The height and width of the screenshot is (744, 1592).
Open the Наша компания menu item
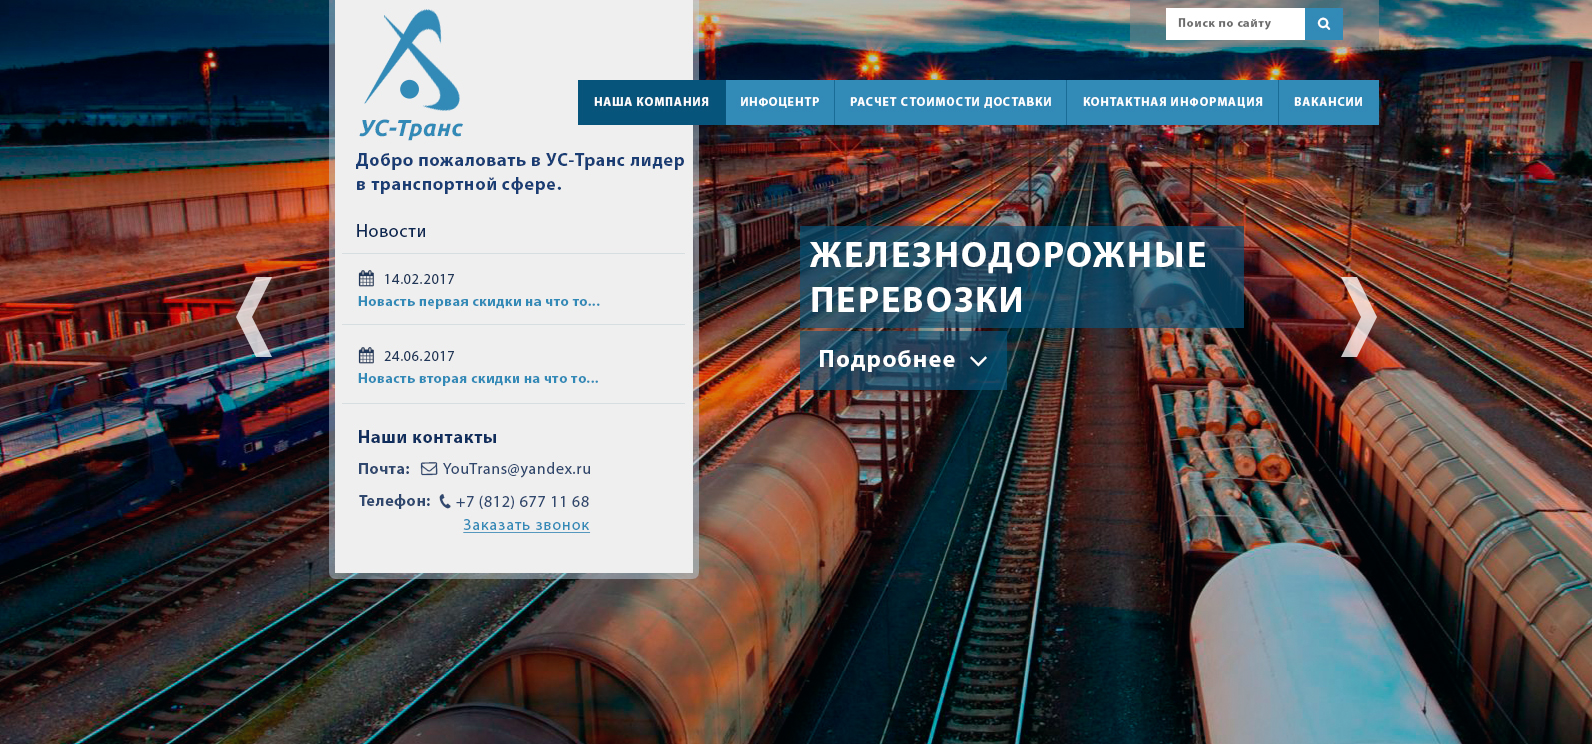click(652, 102)
